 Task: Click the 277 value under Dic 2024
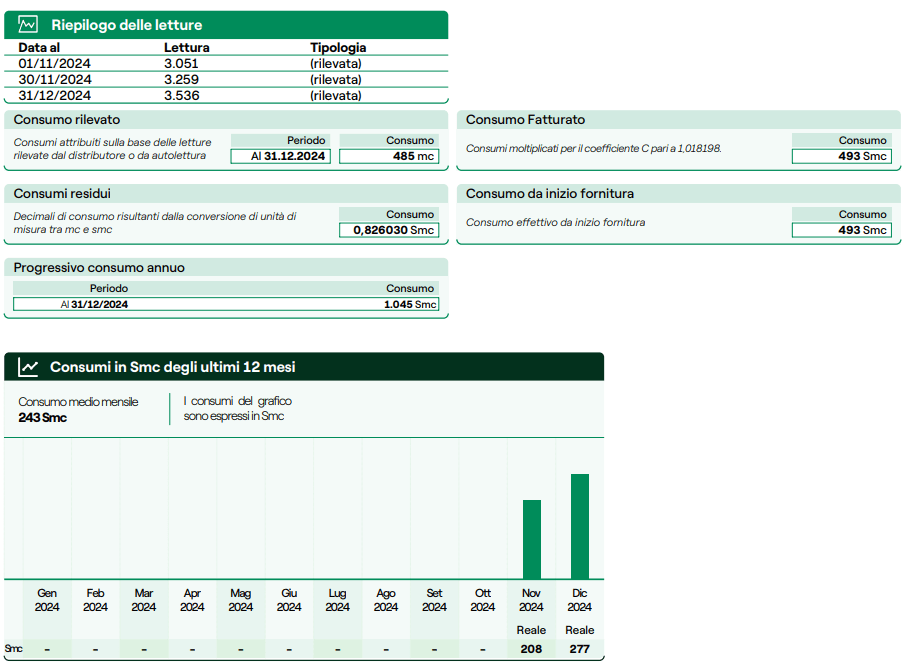[x=580, y=649]
